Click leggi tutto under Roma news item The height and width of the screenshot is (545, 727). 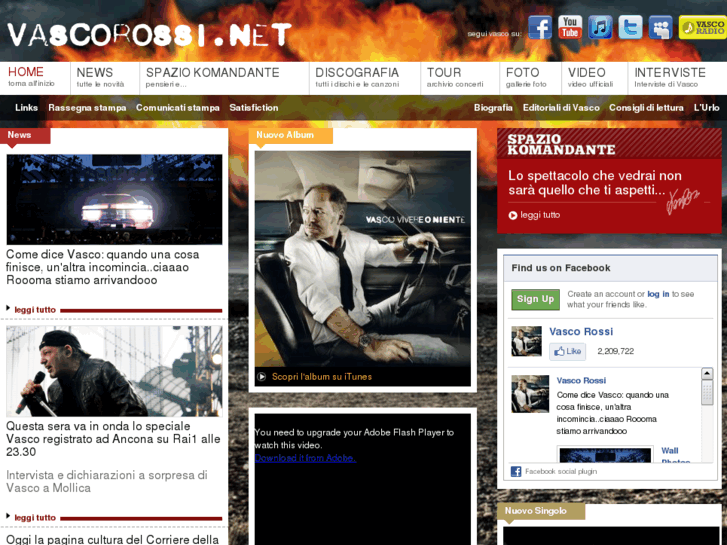pyautogui.click(x=35, y=310)
